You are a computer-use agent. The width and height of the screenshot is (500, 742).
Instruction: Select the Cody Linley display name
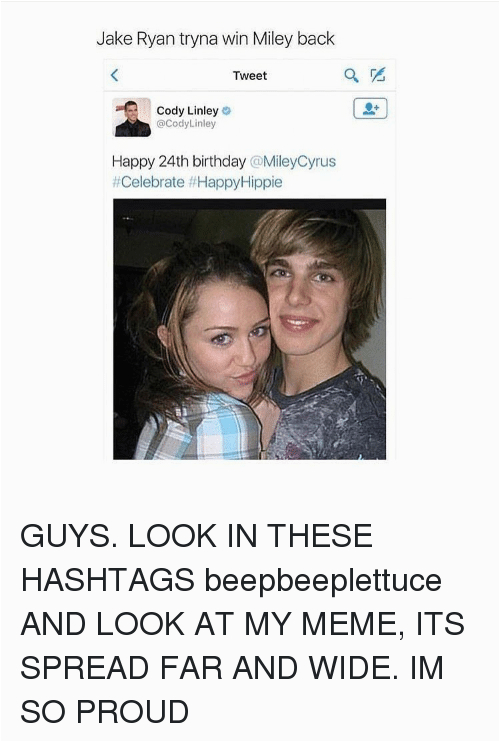pos(187,111)
